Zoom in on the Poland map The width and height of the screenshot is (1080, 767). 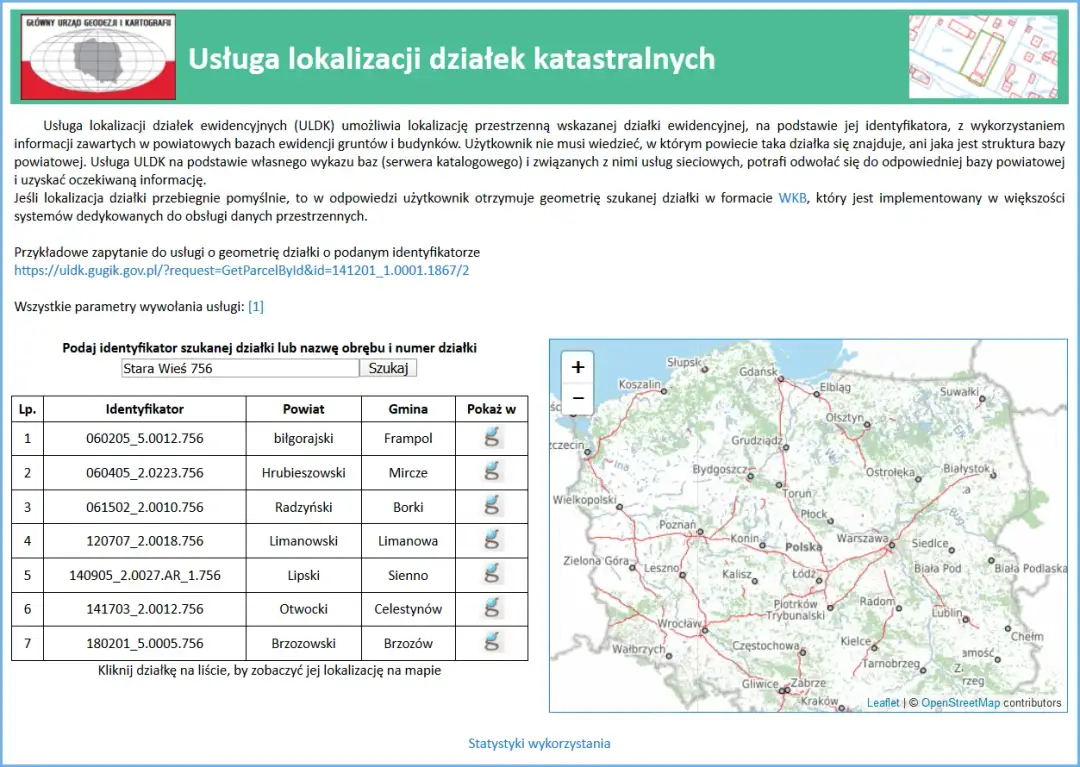pyautogui.click(x=577, y=368)
